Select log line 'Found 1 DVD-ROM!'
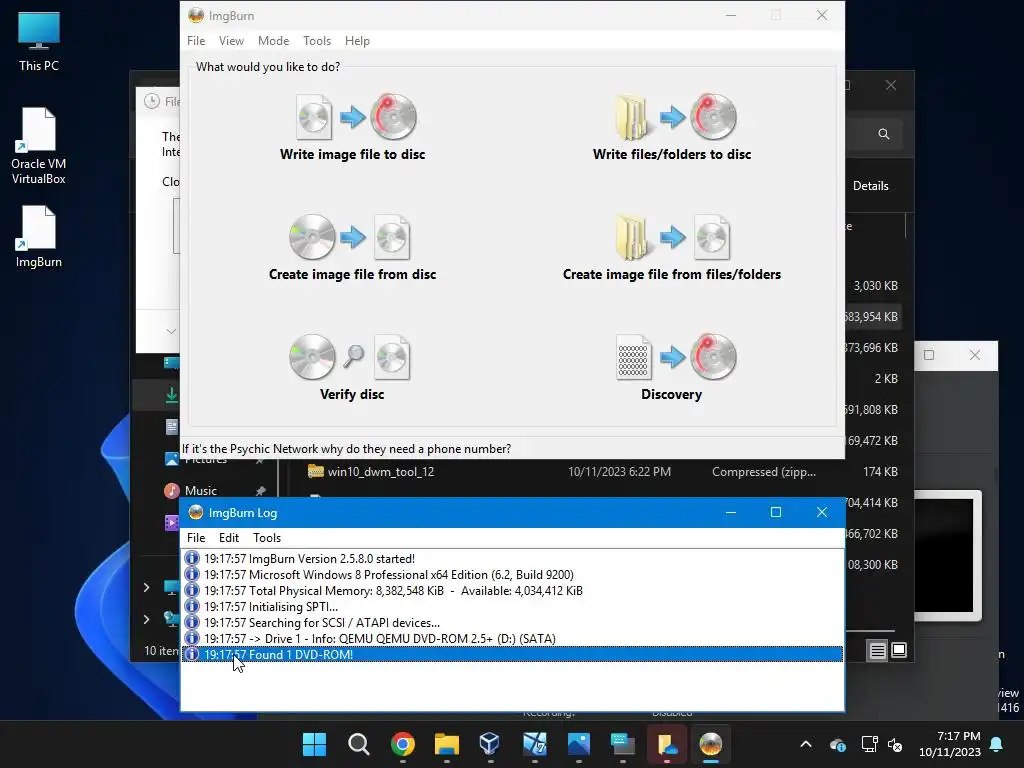This screenshot has width=1024, height=768. (513, 654)
